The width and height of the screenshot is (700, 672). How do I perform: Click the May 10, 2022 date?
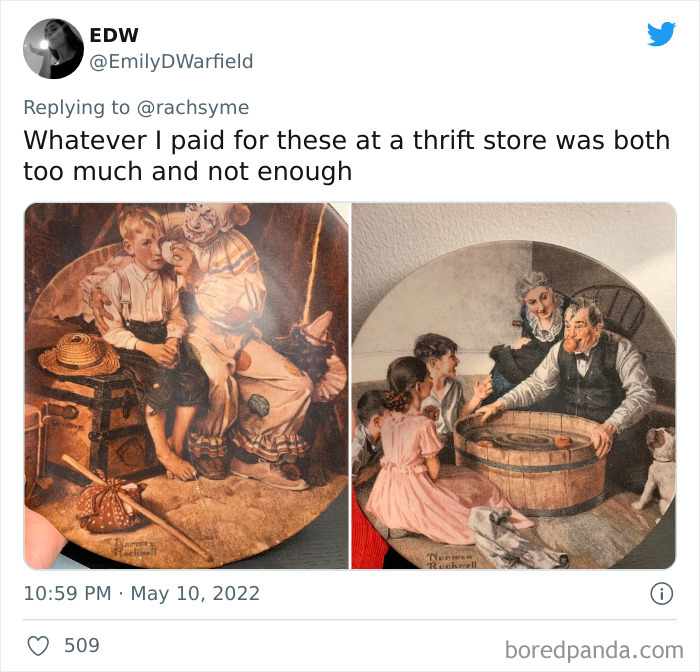195,593
